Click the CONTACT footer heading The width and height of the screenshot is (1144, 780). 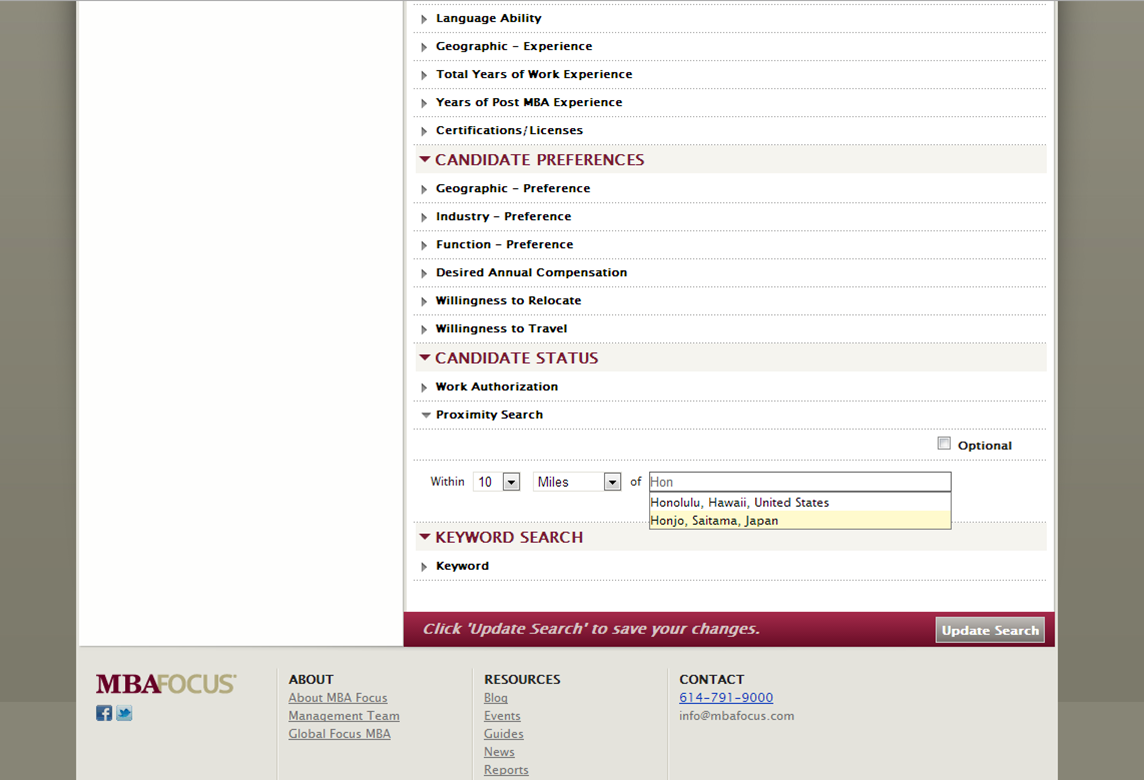tap(711, 679)
